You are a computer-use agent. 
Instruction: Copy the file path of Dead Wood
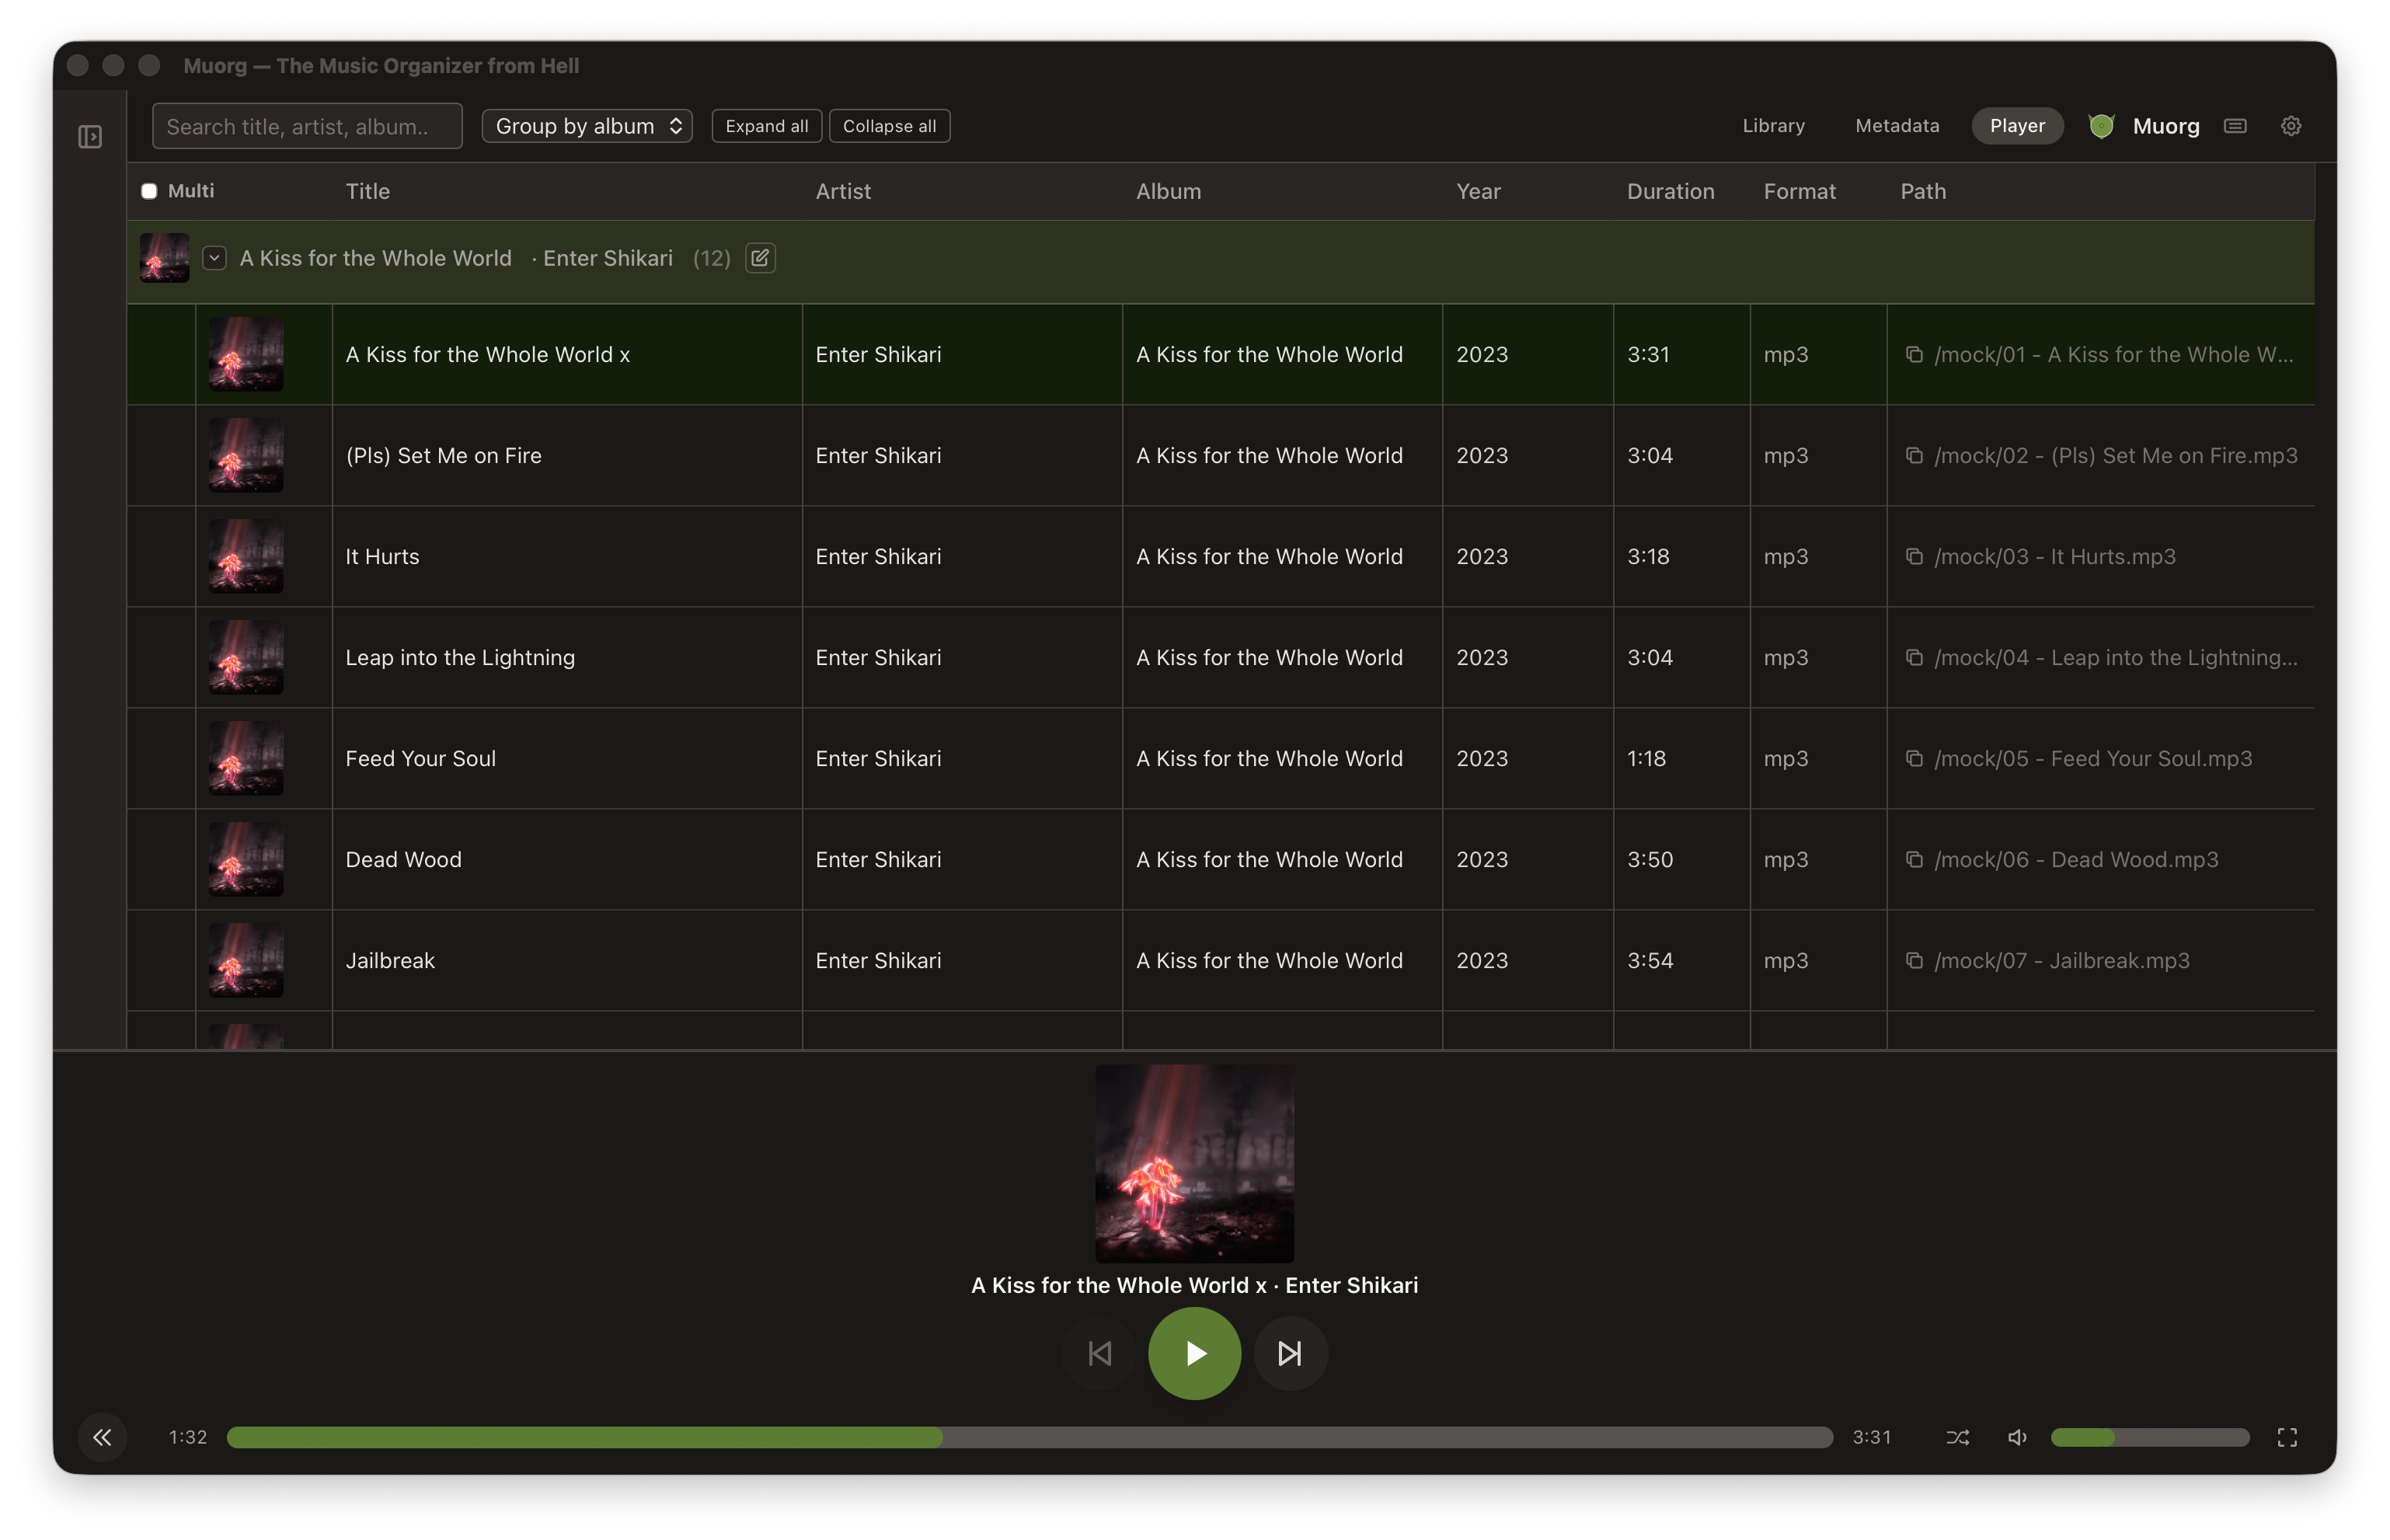(1915, 859)
